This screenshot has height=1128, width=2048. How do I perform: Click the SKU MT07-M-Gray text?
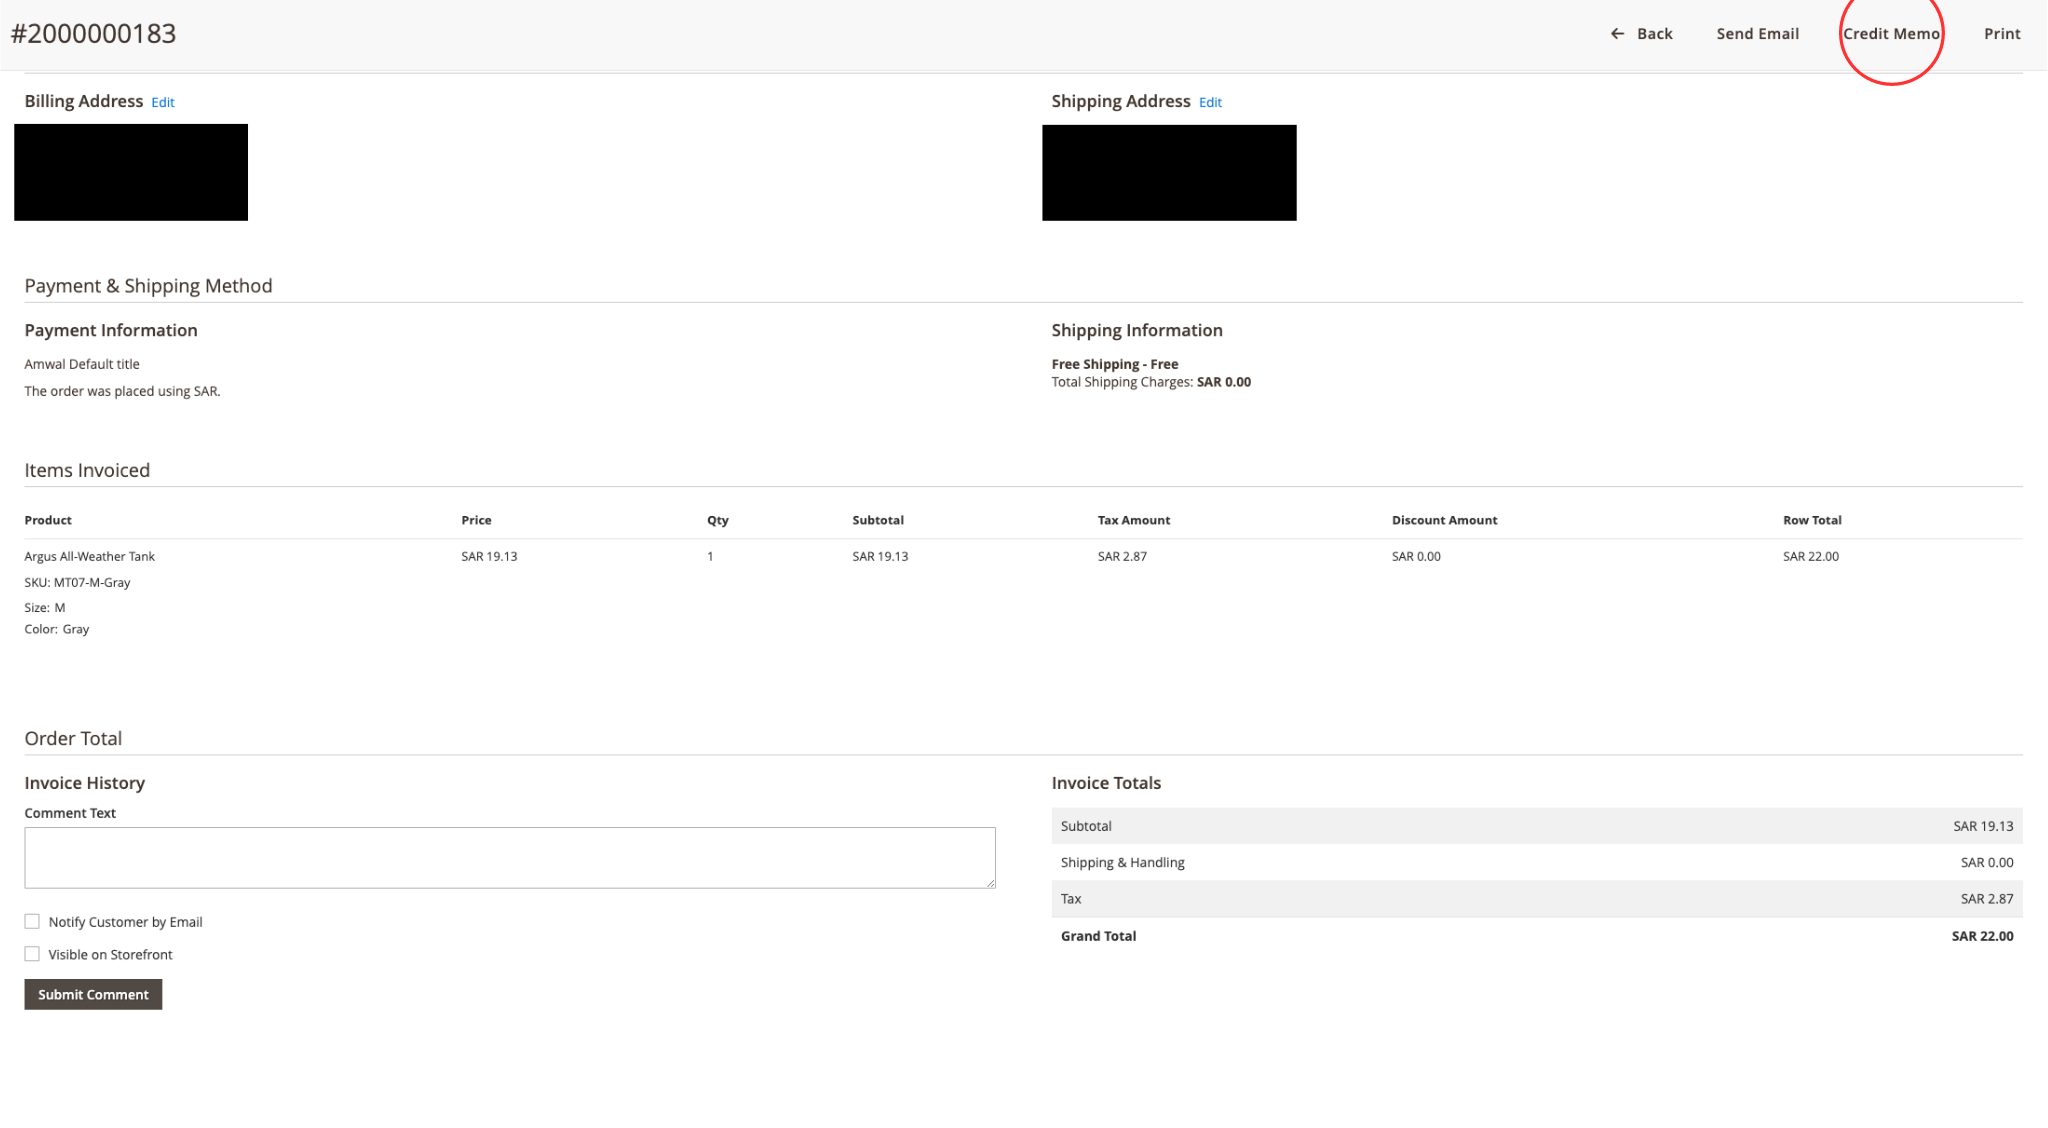[x=78, y=582]
